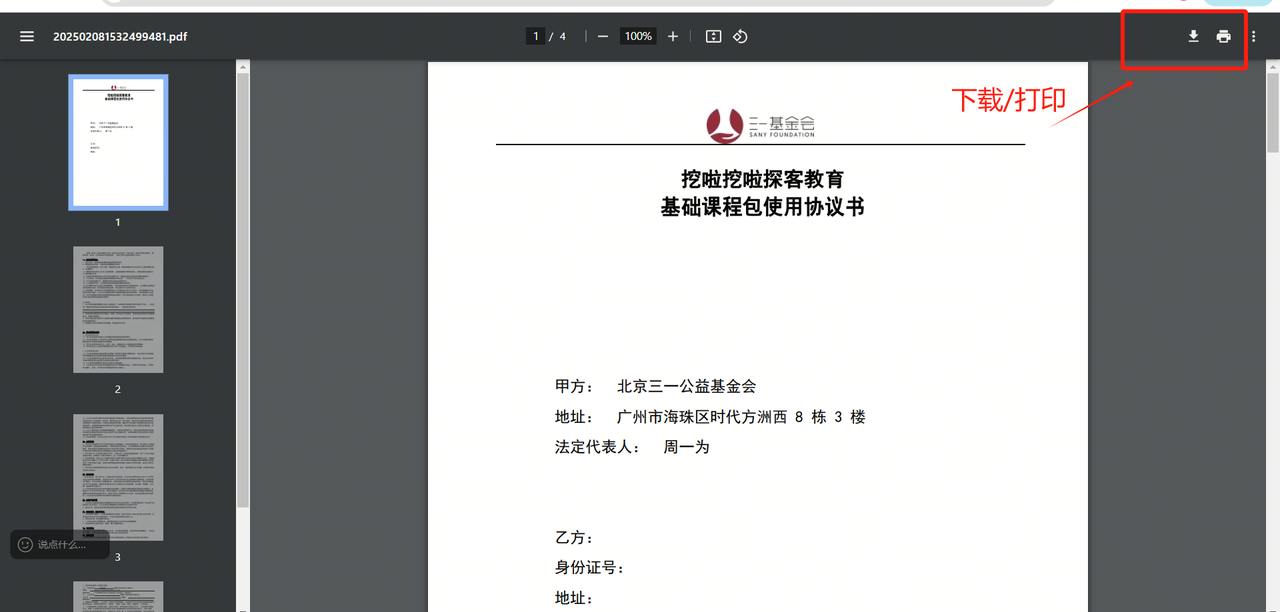Download the PDF file
Screen dimensions: 1280x612
[x=1193, y=37]
